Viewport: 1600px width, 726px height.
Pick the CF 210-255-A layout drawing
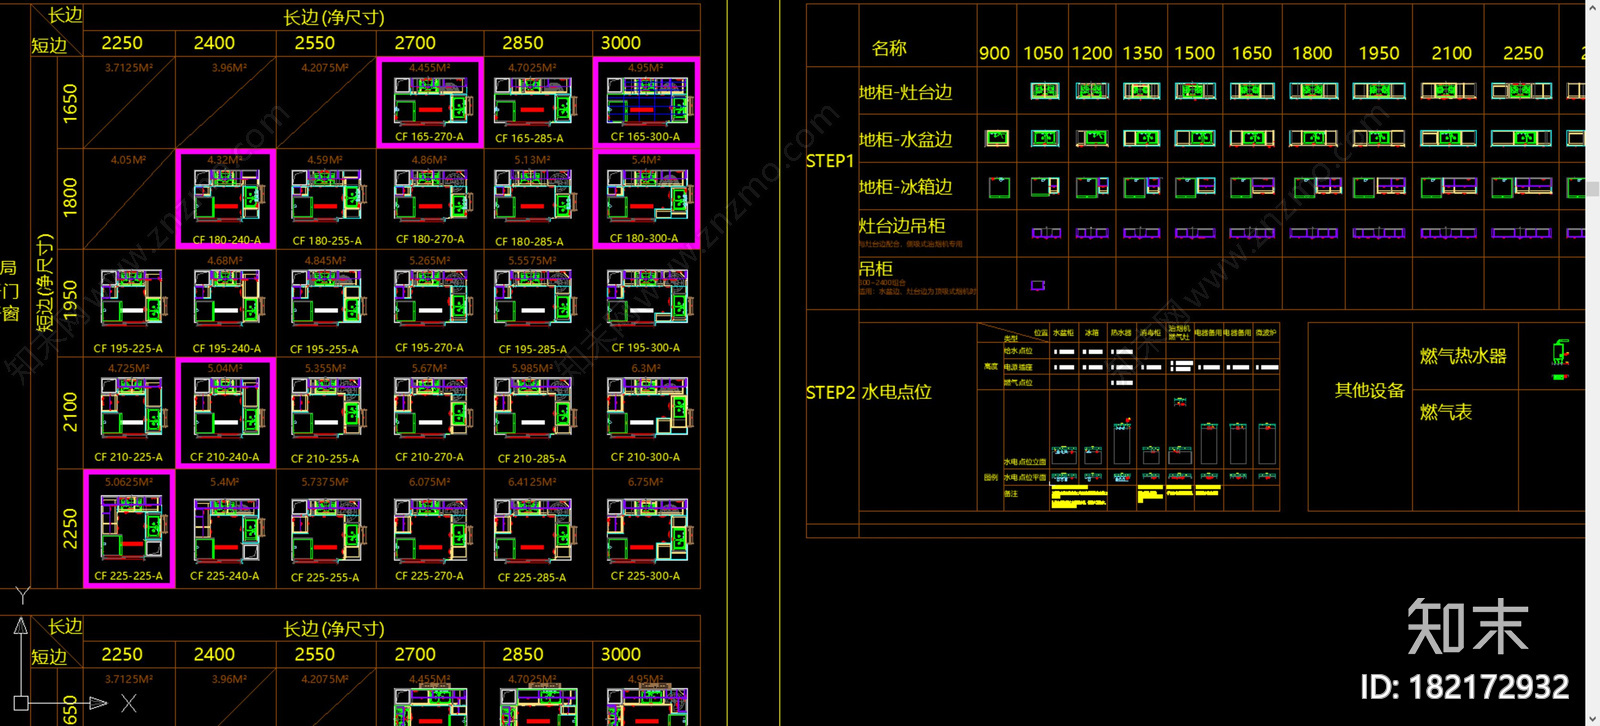(x=326, y=408)
